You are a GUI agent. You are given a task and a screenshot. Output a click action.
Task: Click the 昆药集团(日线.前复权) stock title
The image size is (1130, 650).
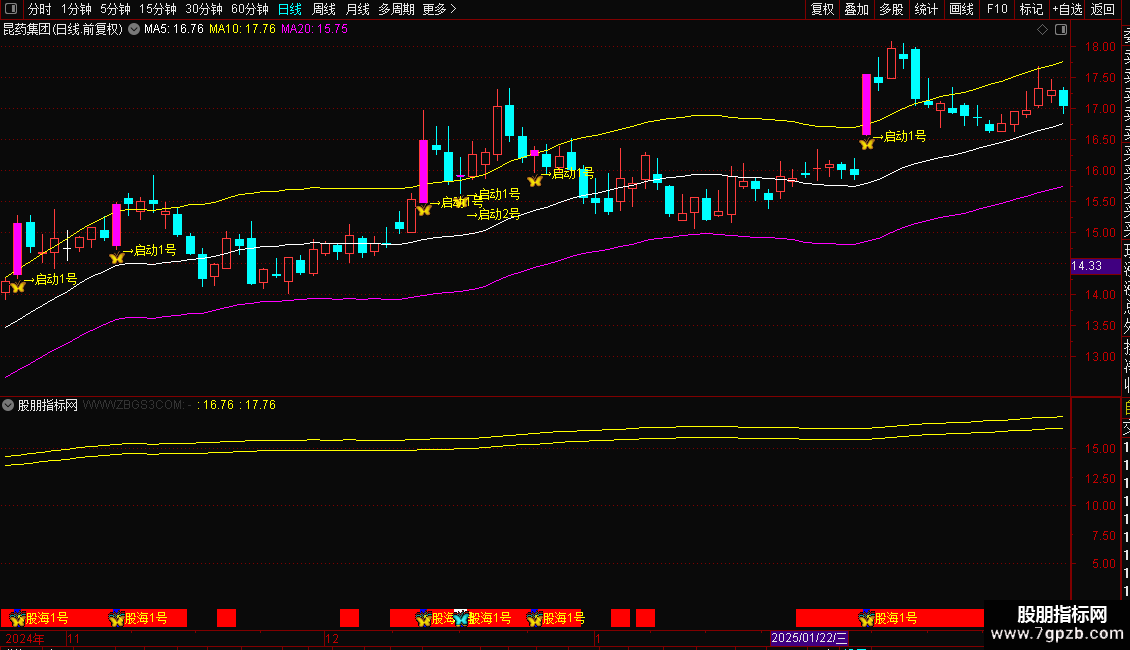pyautogui.click(x=63, y=30)
